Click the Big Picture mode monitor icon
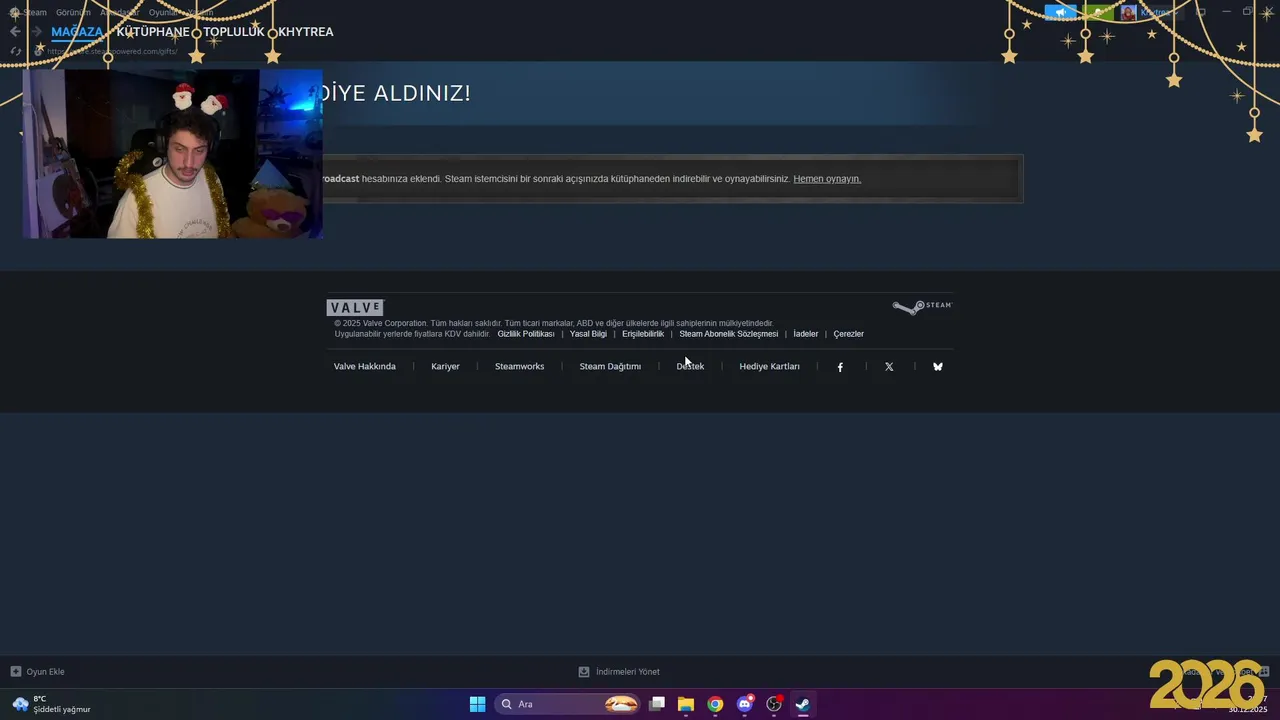1280x720 pixels. [1202, 12]
